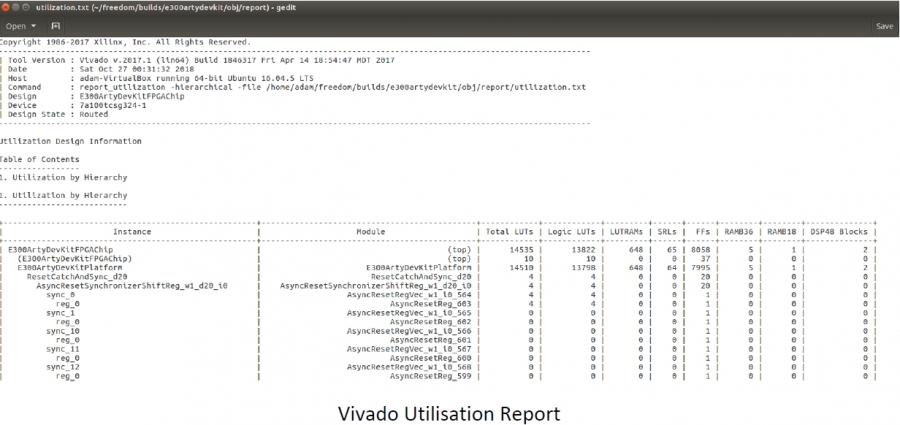Screen dimensions: 900x425
Task: Click AsyncResetSynchronizerShiftReg_w1_d20_i0 in the Module column
Action: click(376, 285)
